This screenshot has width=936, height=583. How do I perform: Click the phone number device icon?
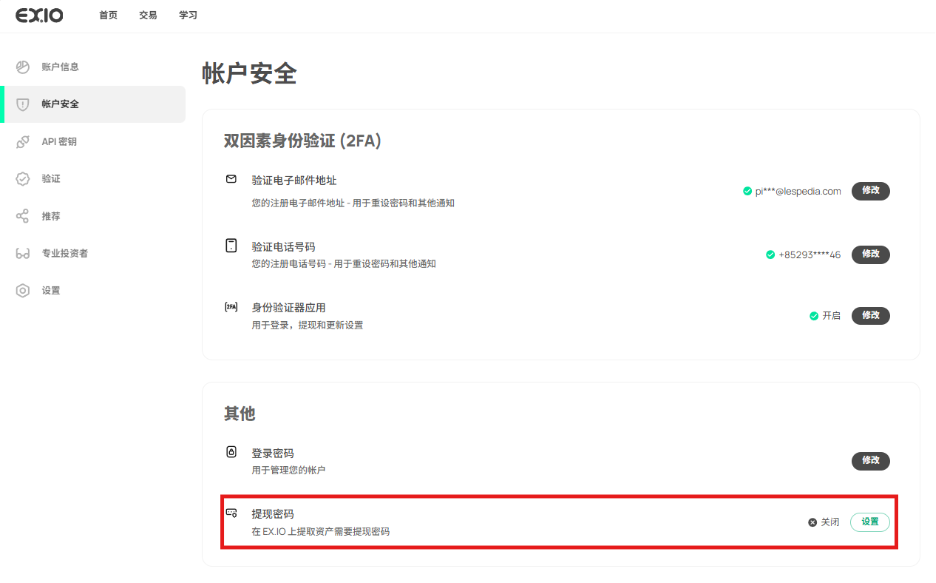pos(231,245)
